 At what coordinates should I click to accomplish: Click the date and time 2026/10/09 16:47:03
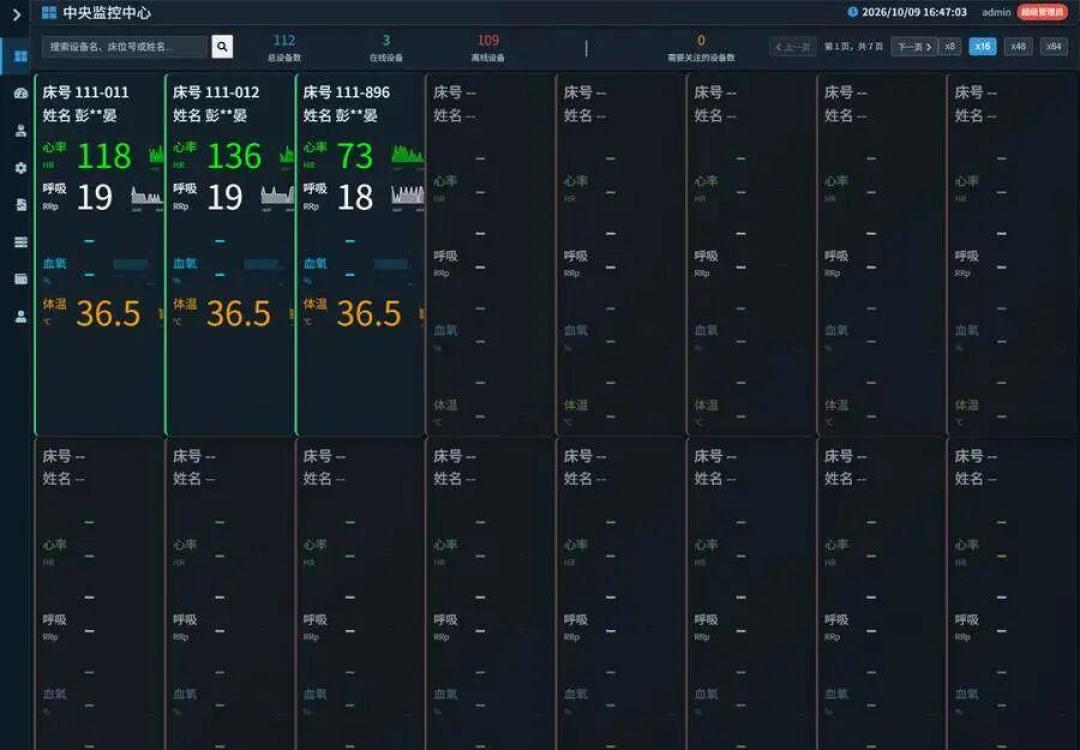914,12
